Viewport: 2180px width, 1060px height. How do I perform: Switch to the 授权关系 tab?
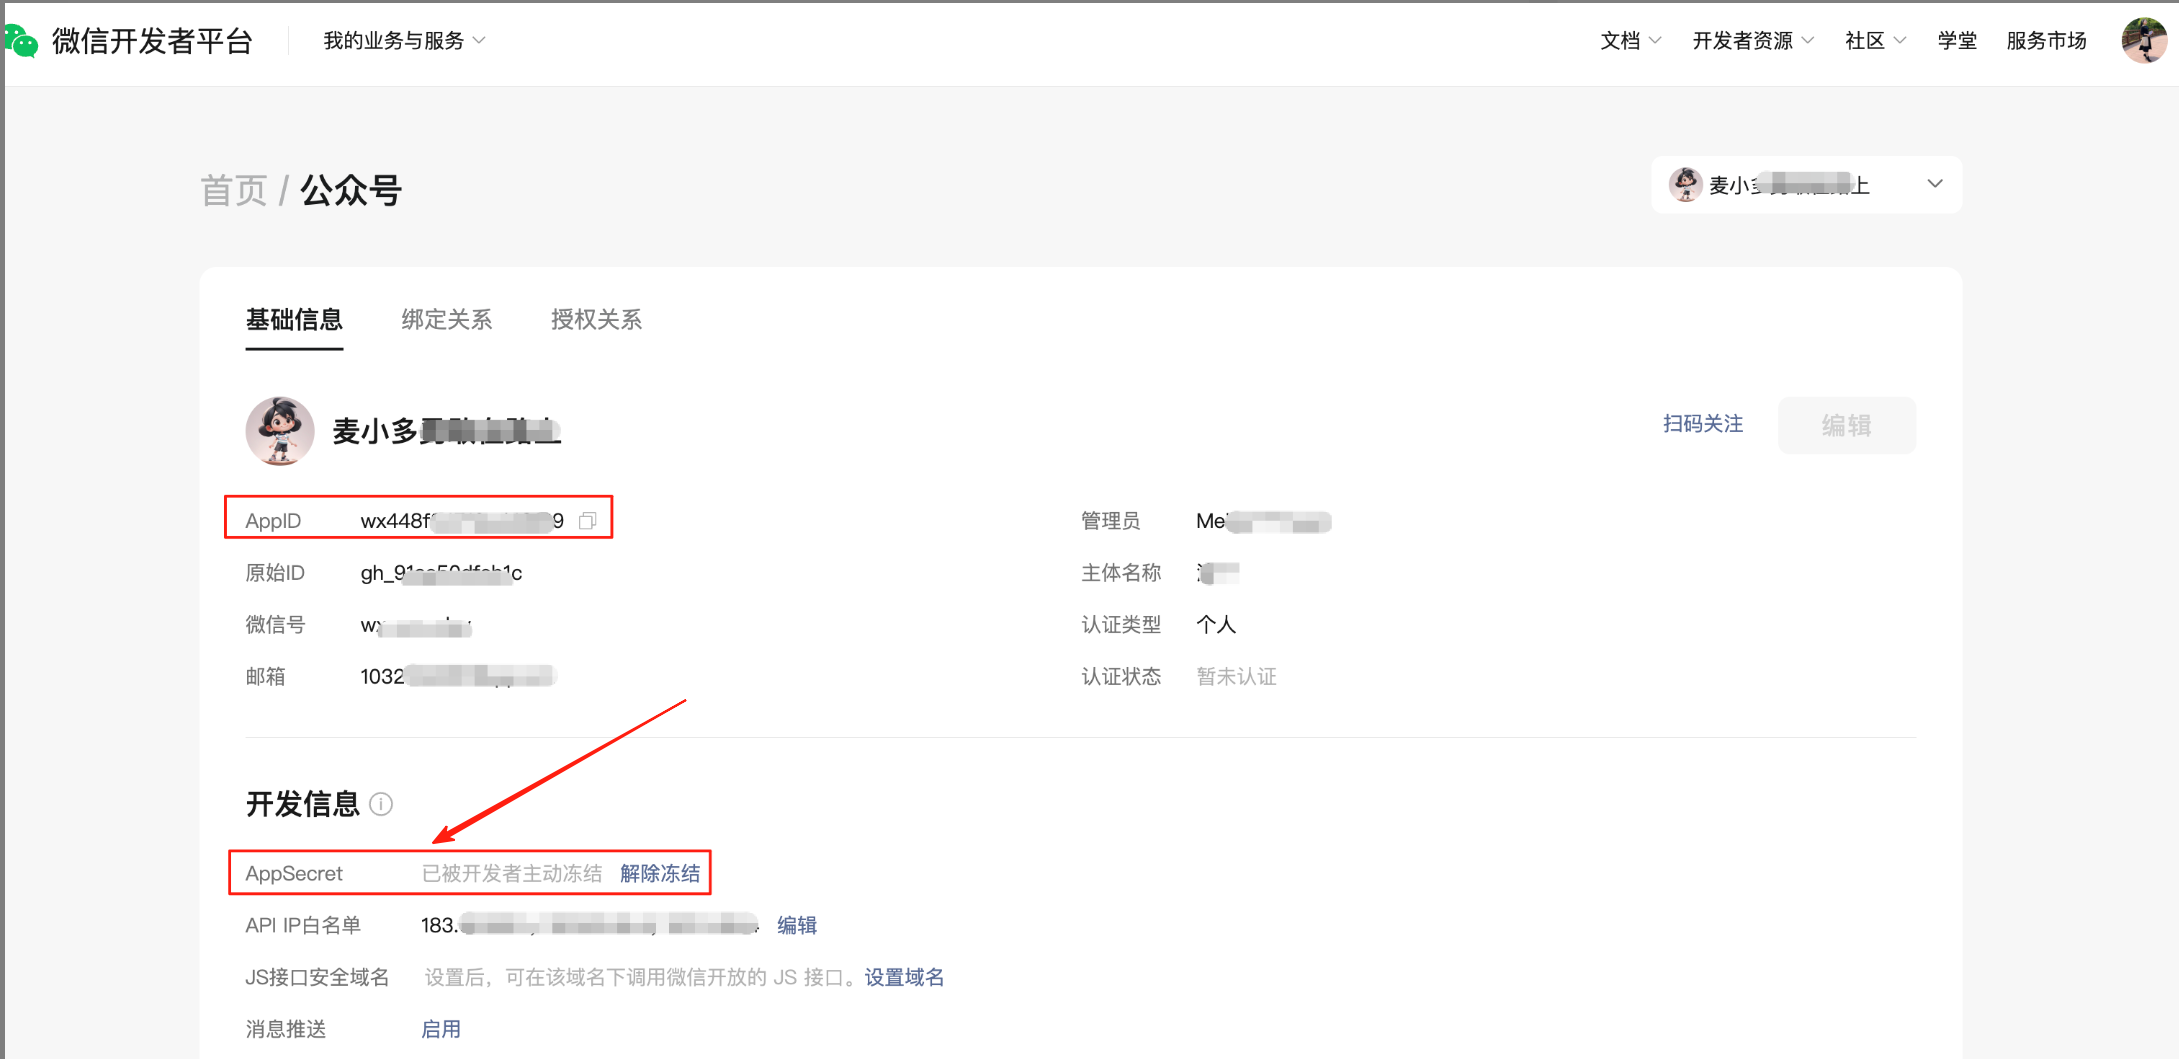tap(597, 320)
